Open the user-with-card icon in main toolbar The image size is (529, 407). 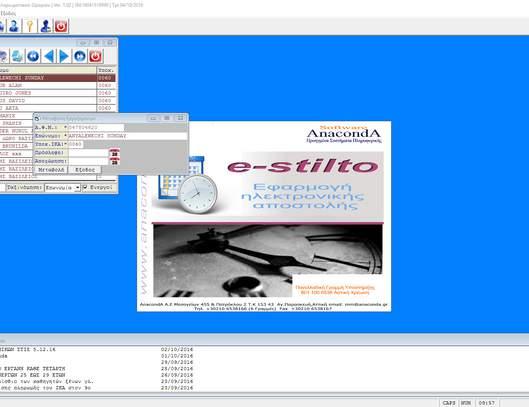pos(46,26)
